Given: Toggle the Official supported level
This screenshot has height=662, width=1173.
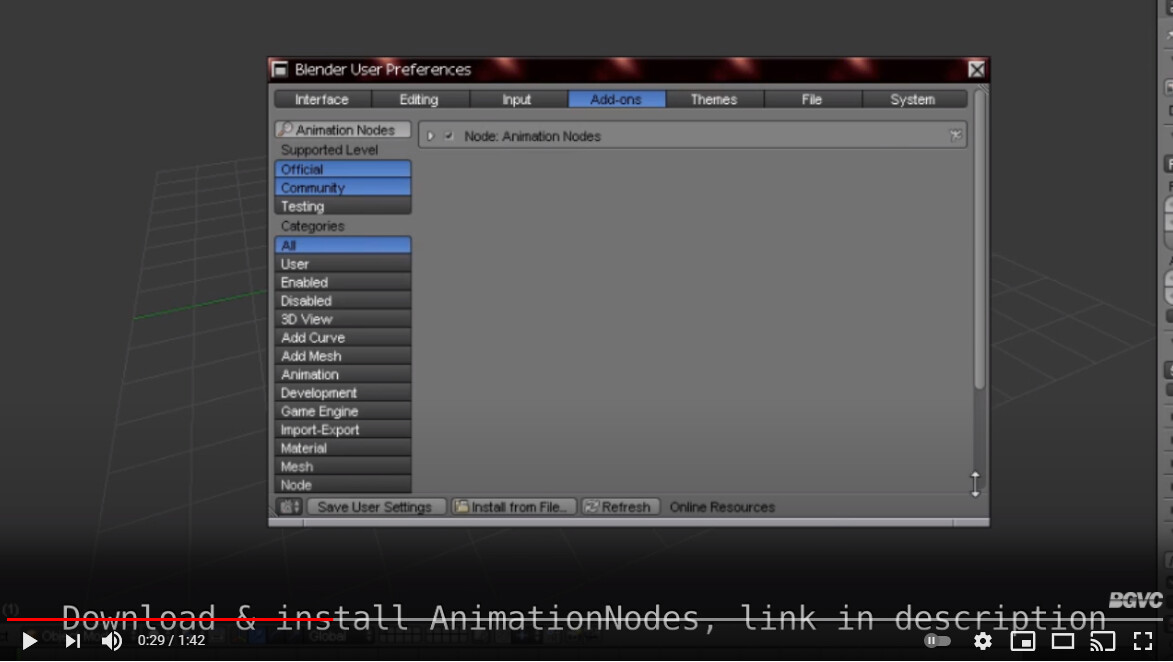Looking at the screenshot, I should point(342,169).
